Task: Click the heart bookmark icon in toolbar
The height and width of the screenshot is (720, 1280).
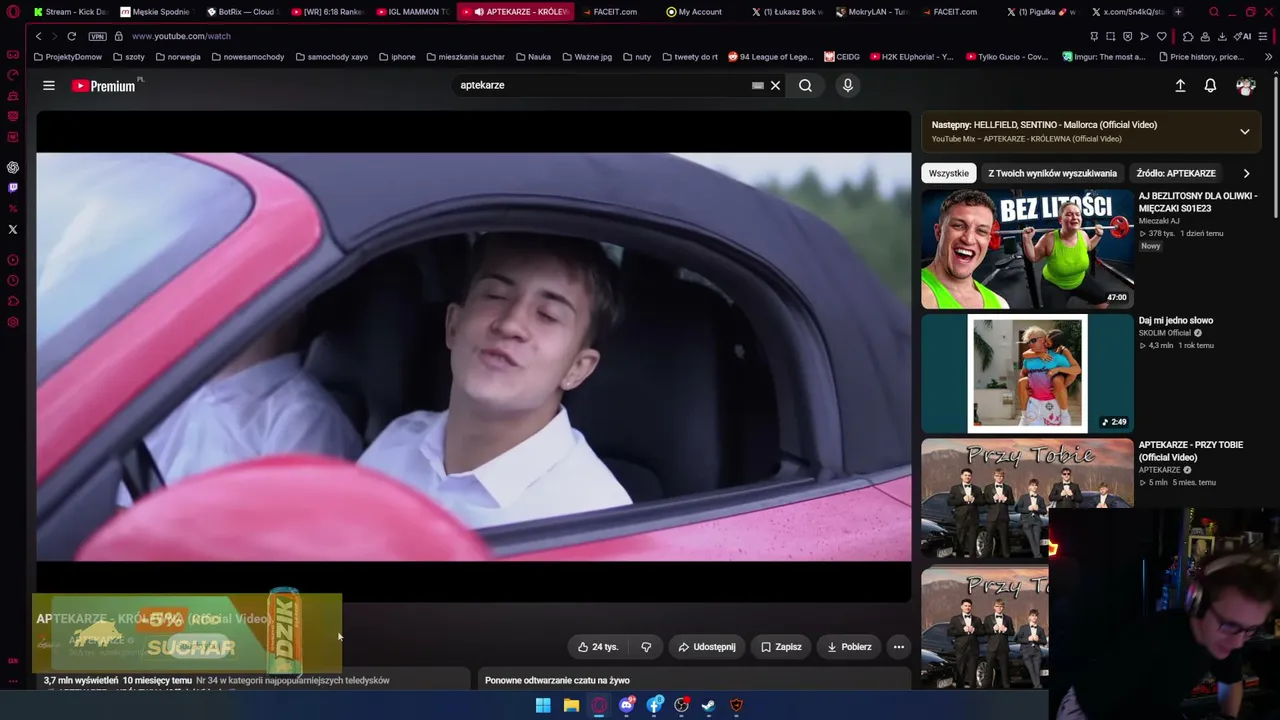Action: 1161,36
